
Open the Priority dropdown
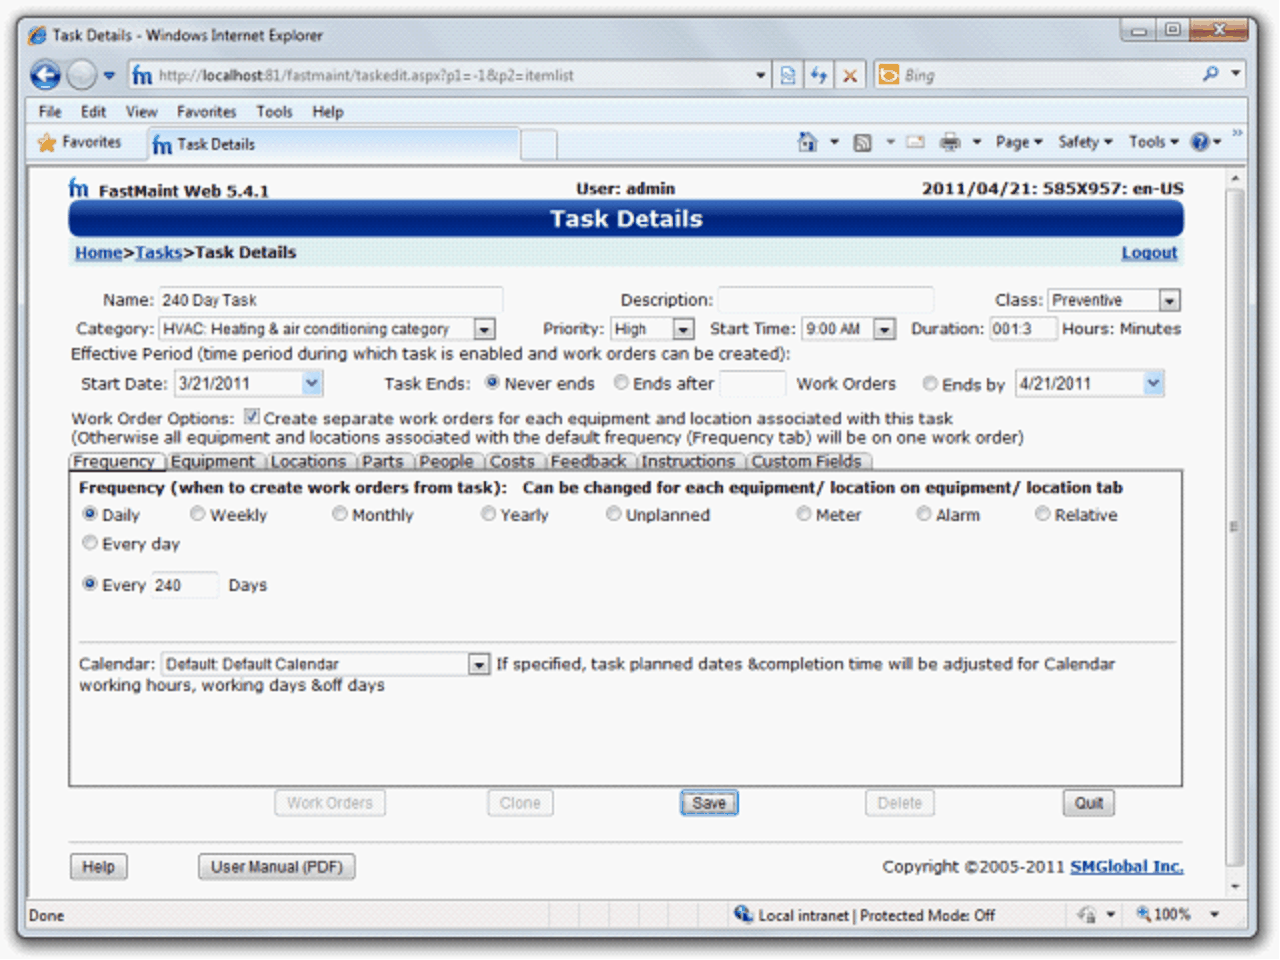683,329
